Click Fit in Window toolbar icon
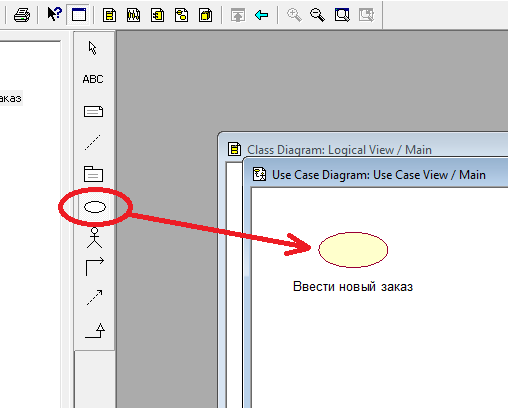 342,15
